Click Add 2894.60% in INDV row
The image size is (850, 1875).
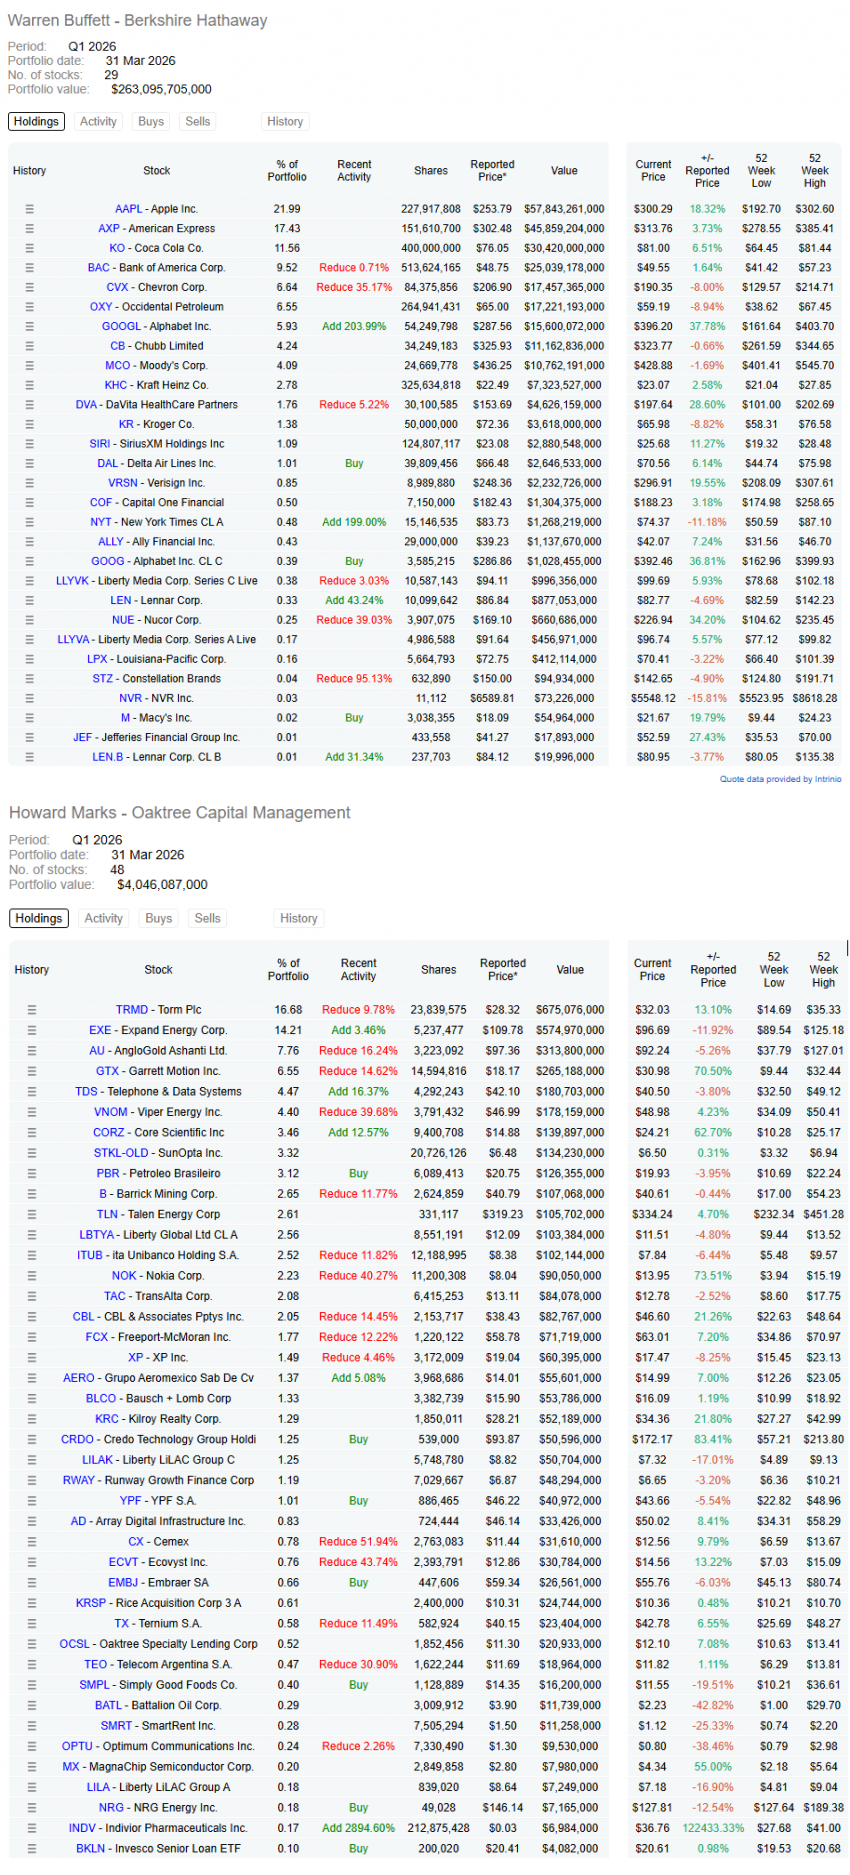[x=358, y=1828]
